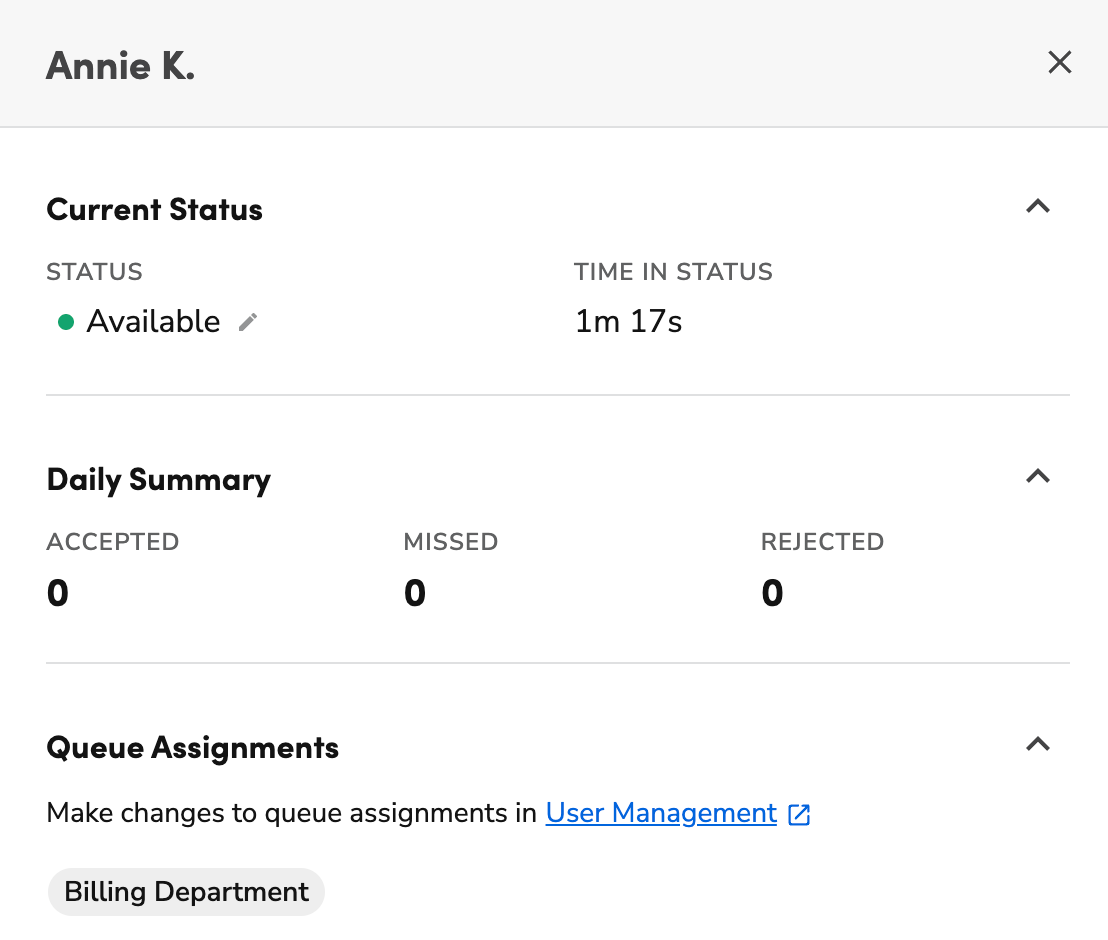The height and width of the screenshot is (940, 1108).
Task: Open external link icon beside User Management
Action: point(799,814)
